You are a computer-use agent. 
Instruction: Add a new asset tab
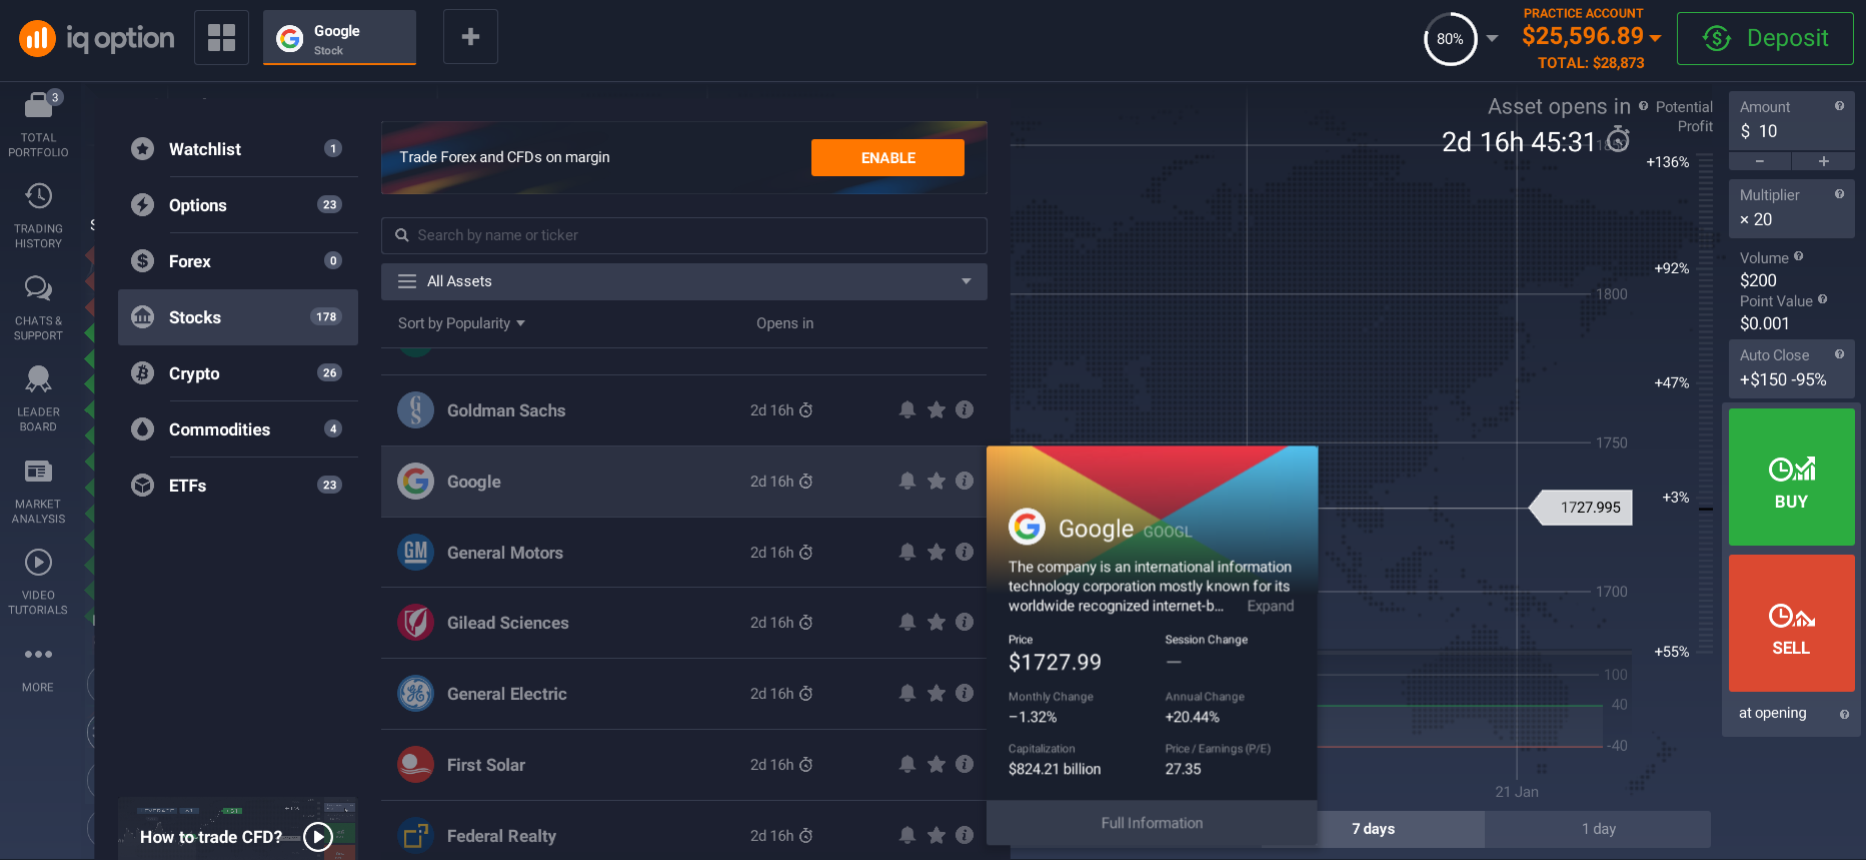click(x=470, y=38)
